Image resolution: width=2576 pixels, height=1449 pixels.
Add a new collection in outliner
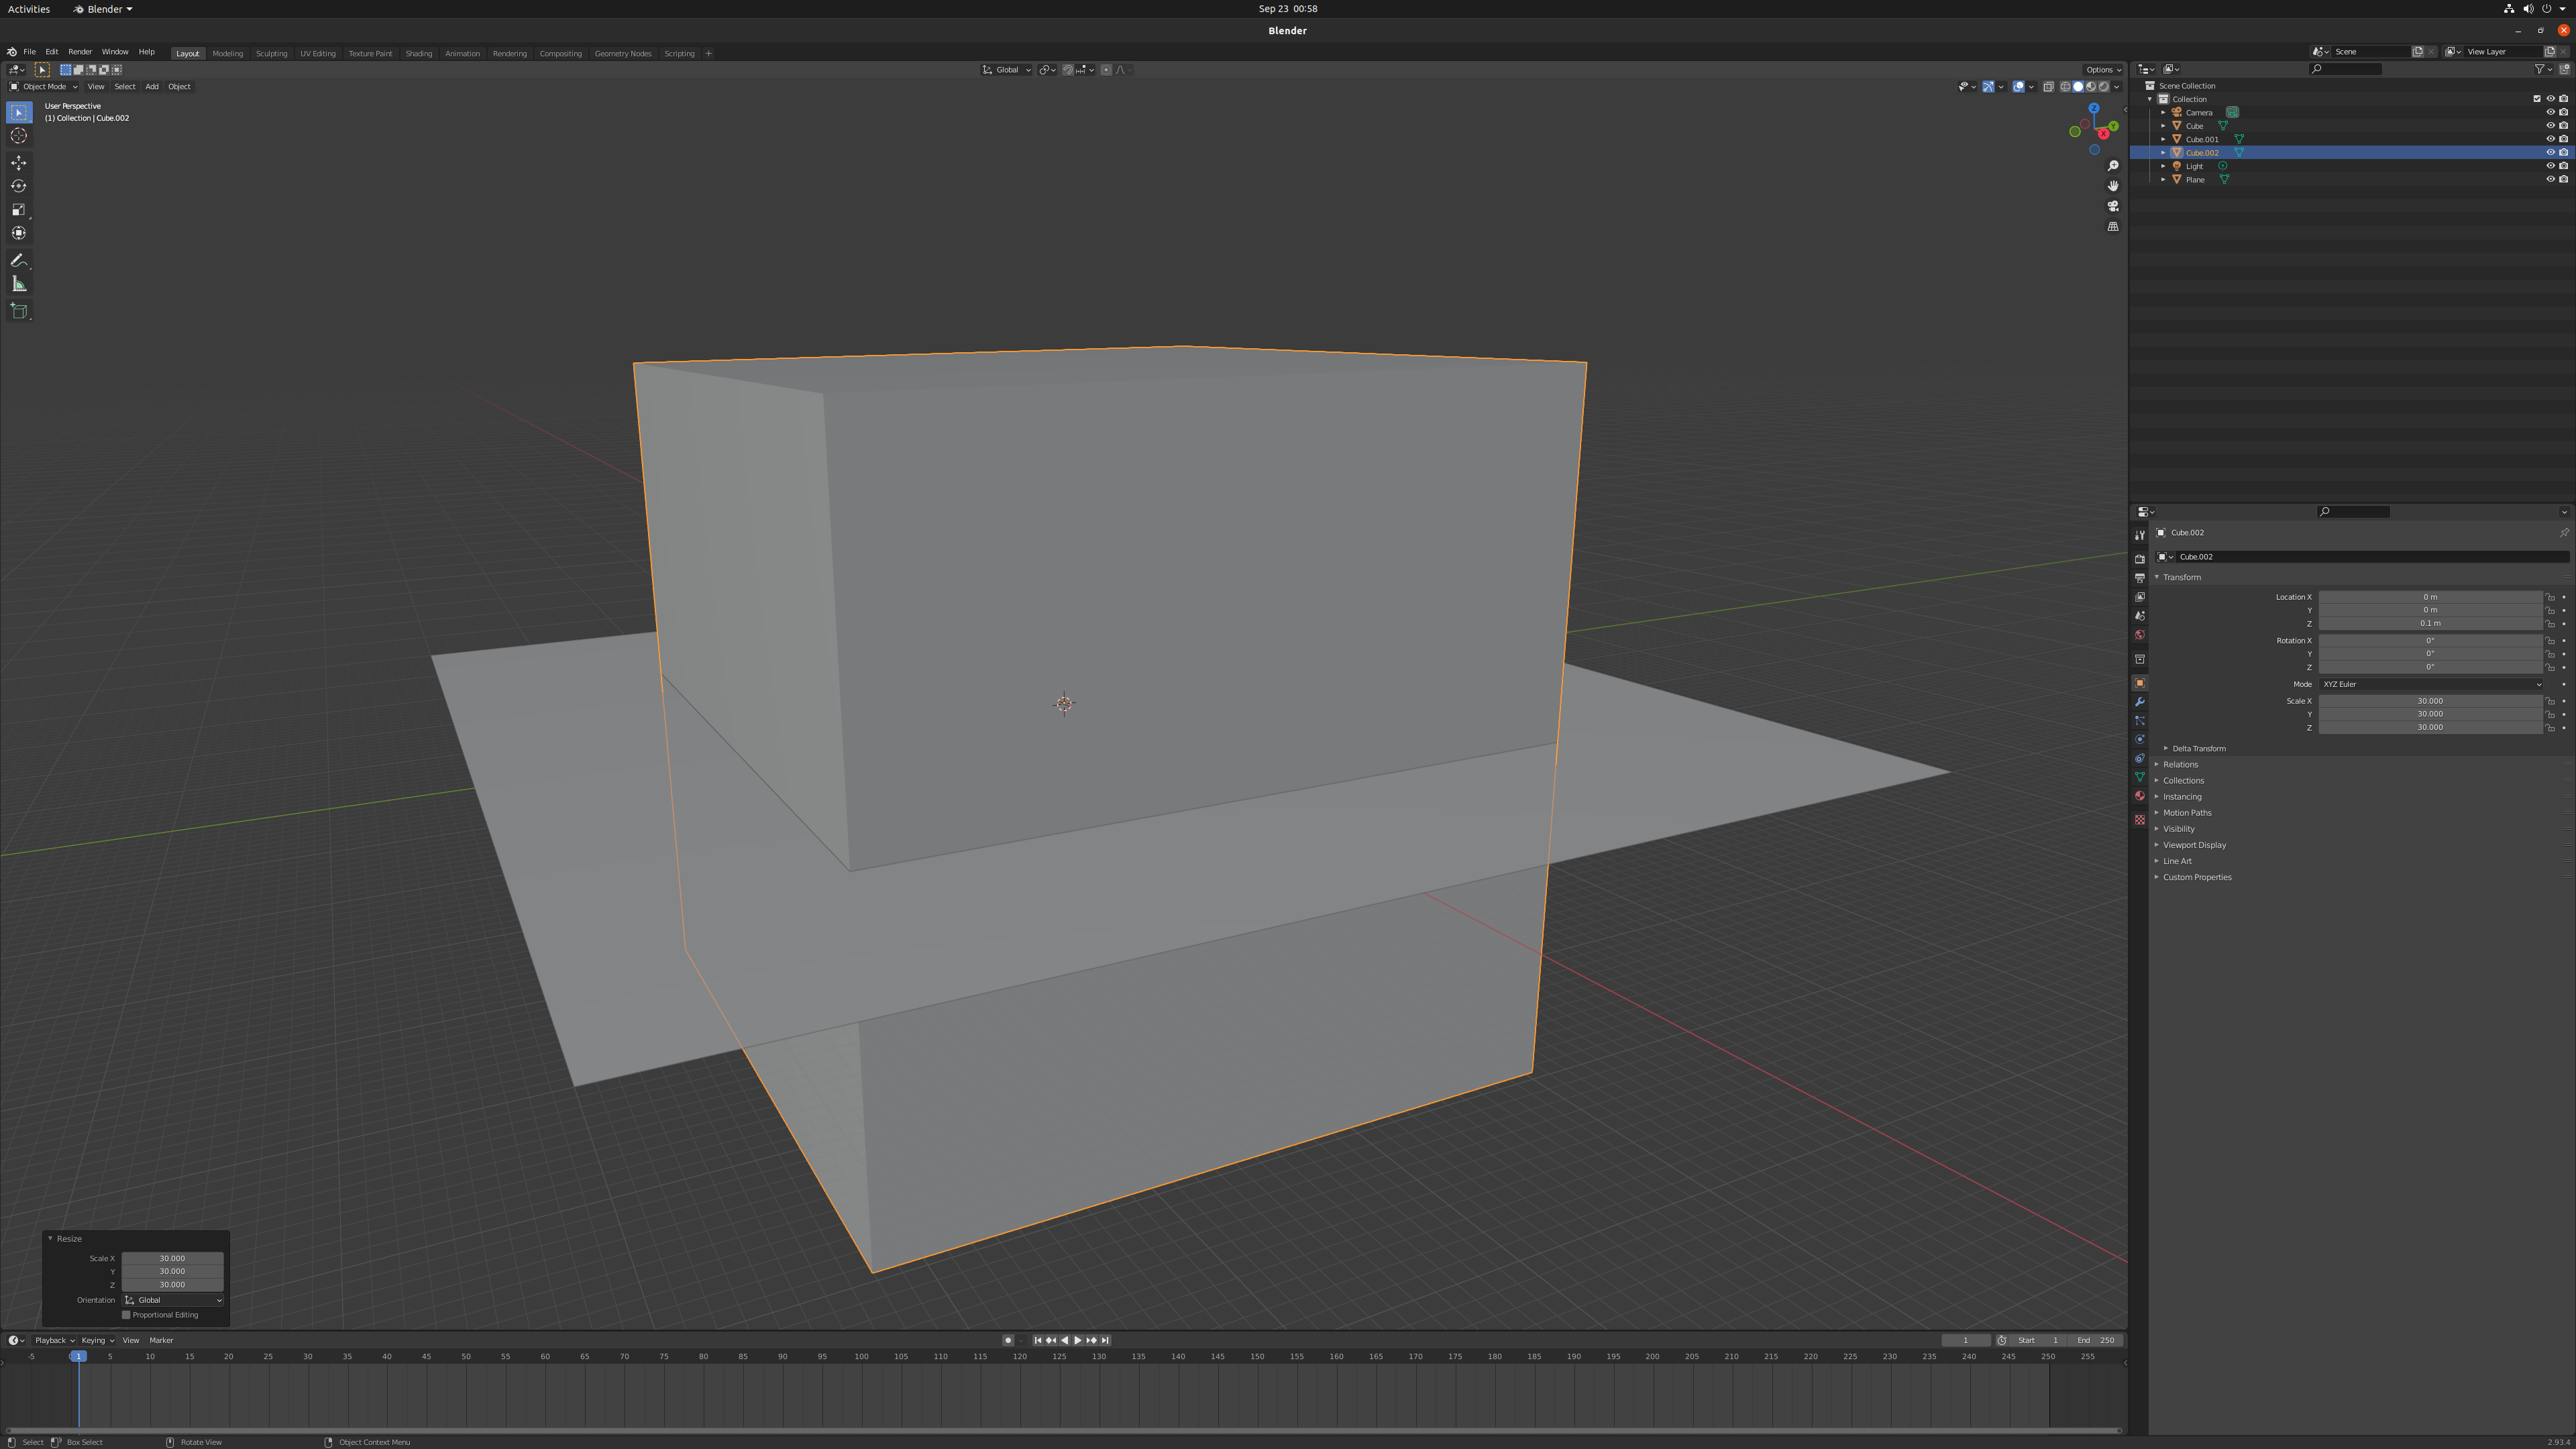2564,69
